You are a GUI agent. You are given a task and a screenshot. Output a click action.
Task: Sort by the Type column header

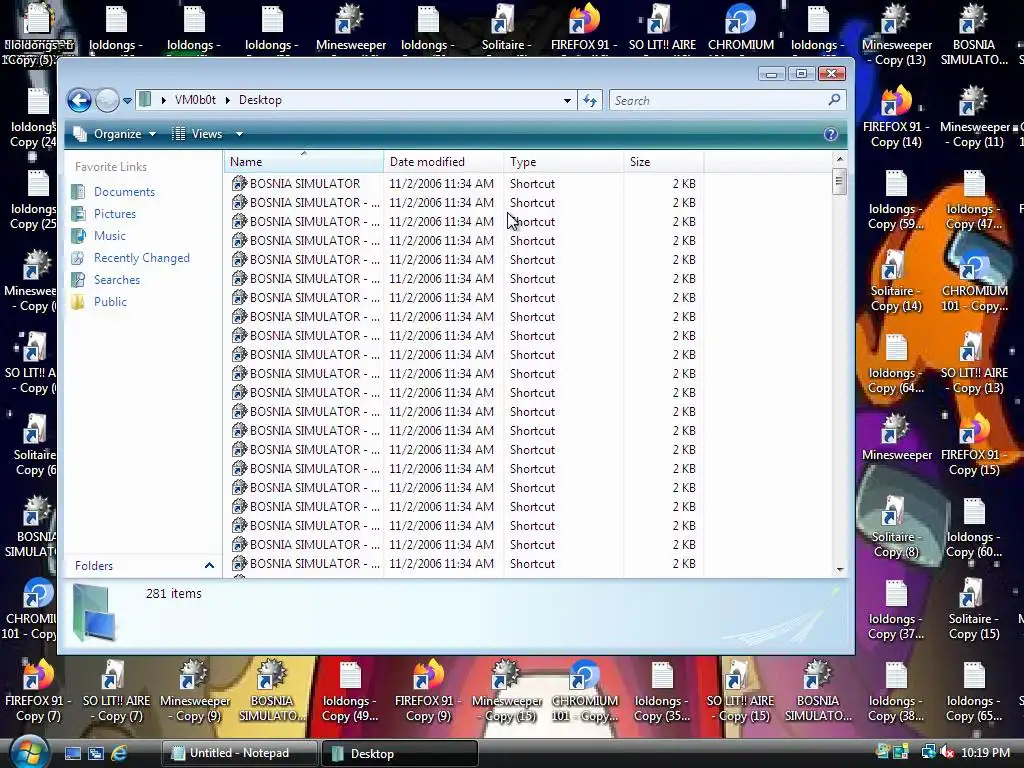tap(564, 161)
